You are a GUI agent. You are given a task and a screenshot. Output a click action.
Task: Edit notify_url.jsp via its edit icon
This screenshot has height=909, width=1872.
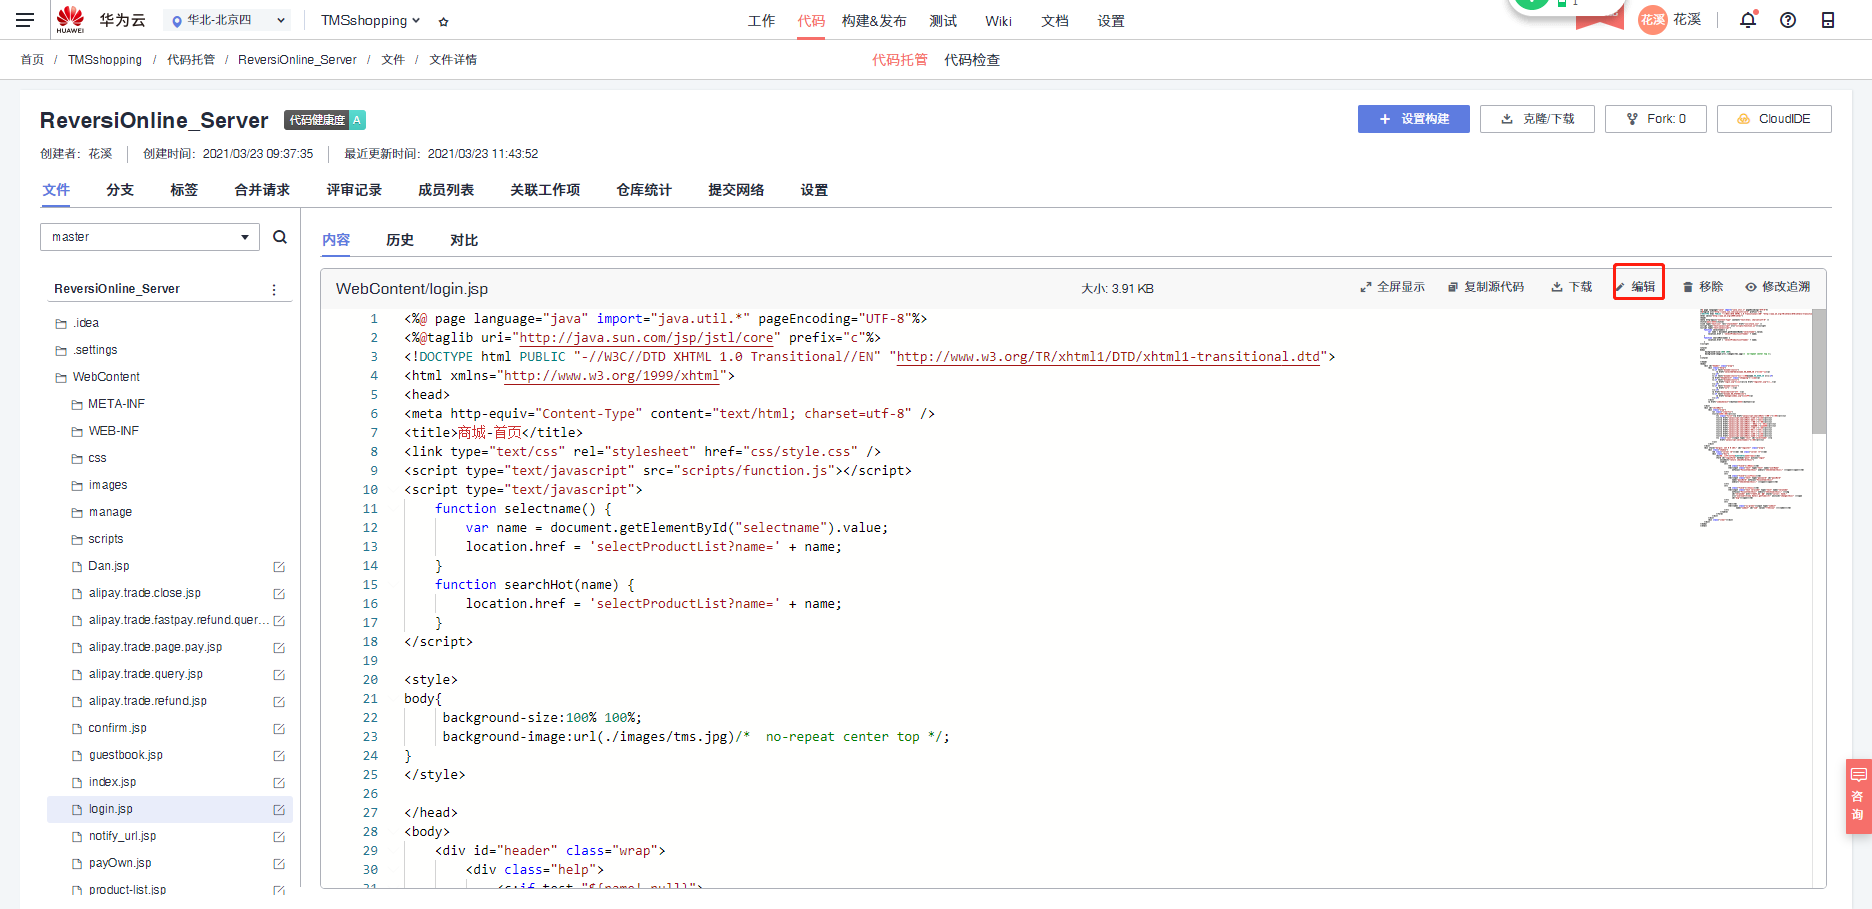coord(279,837)
